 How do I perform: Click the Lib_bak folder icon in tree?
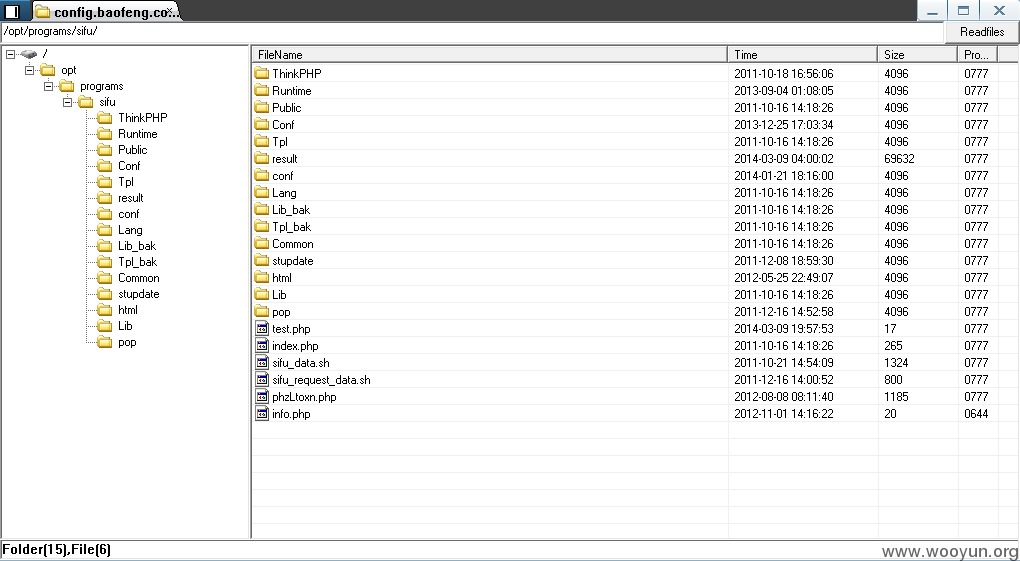105,245
